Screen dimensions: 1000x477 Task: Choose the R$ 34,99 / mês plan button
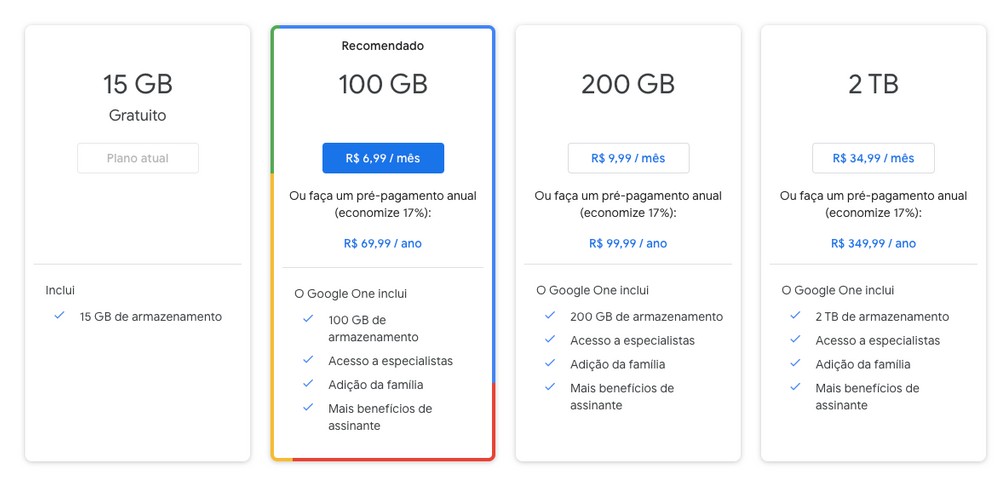pos(873,158)
